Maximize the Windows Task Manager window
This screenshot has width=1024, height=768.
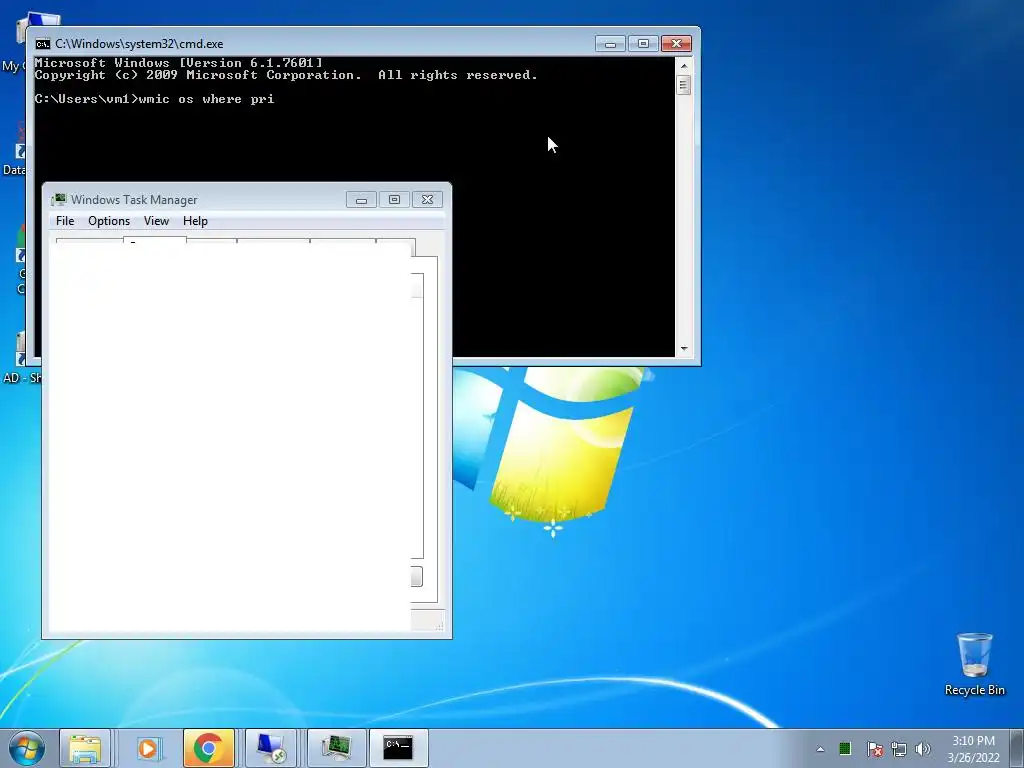click(394, 199)
